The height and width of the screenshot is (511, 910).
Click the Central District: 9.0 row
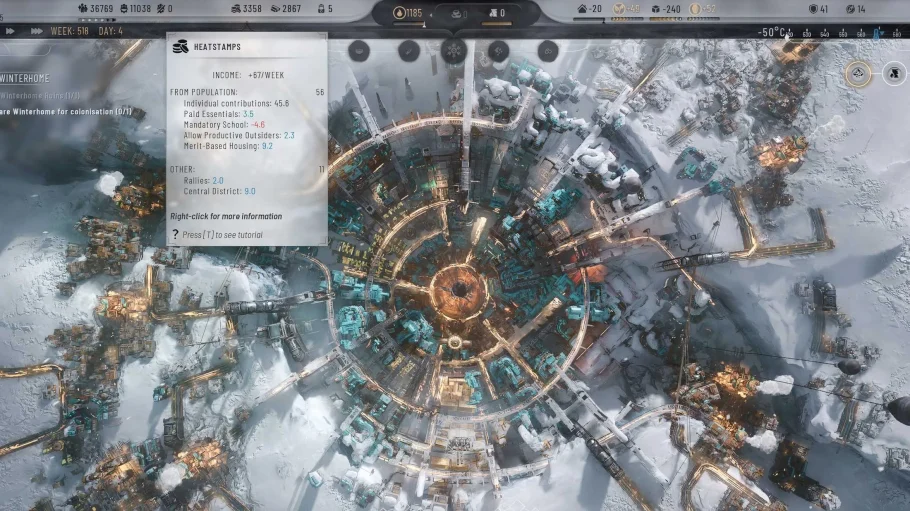pyautogui.click(x=219, y=191)
